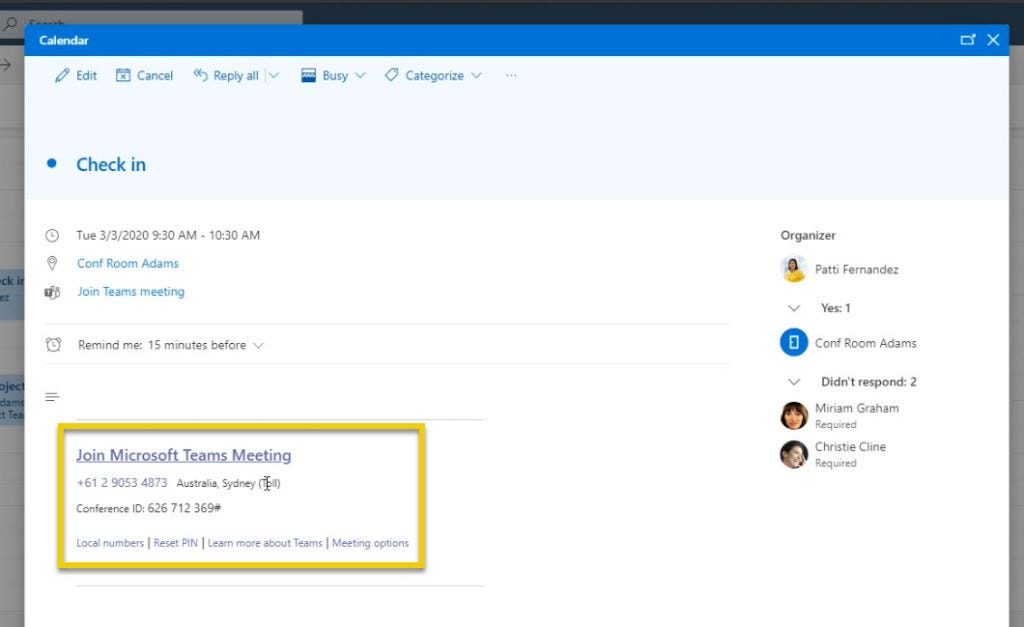1024x627 pixels.
Task: Click the Reset PIN link
Action: (x=176, y=543)
